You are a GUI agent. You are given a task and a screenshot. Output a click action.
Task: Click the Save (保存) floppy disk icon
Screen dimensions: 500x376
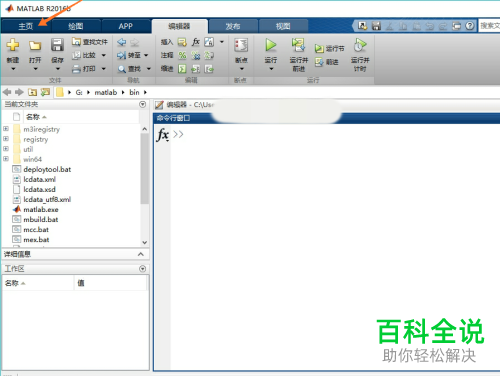coord(57,45)
